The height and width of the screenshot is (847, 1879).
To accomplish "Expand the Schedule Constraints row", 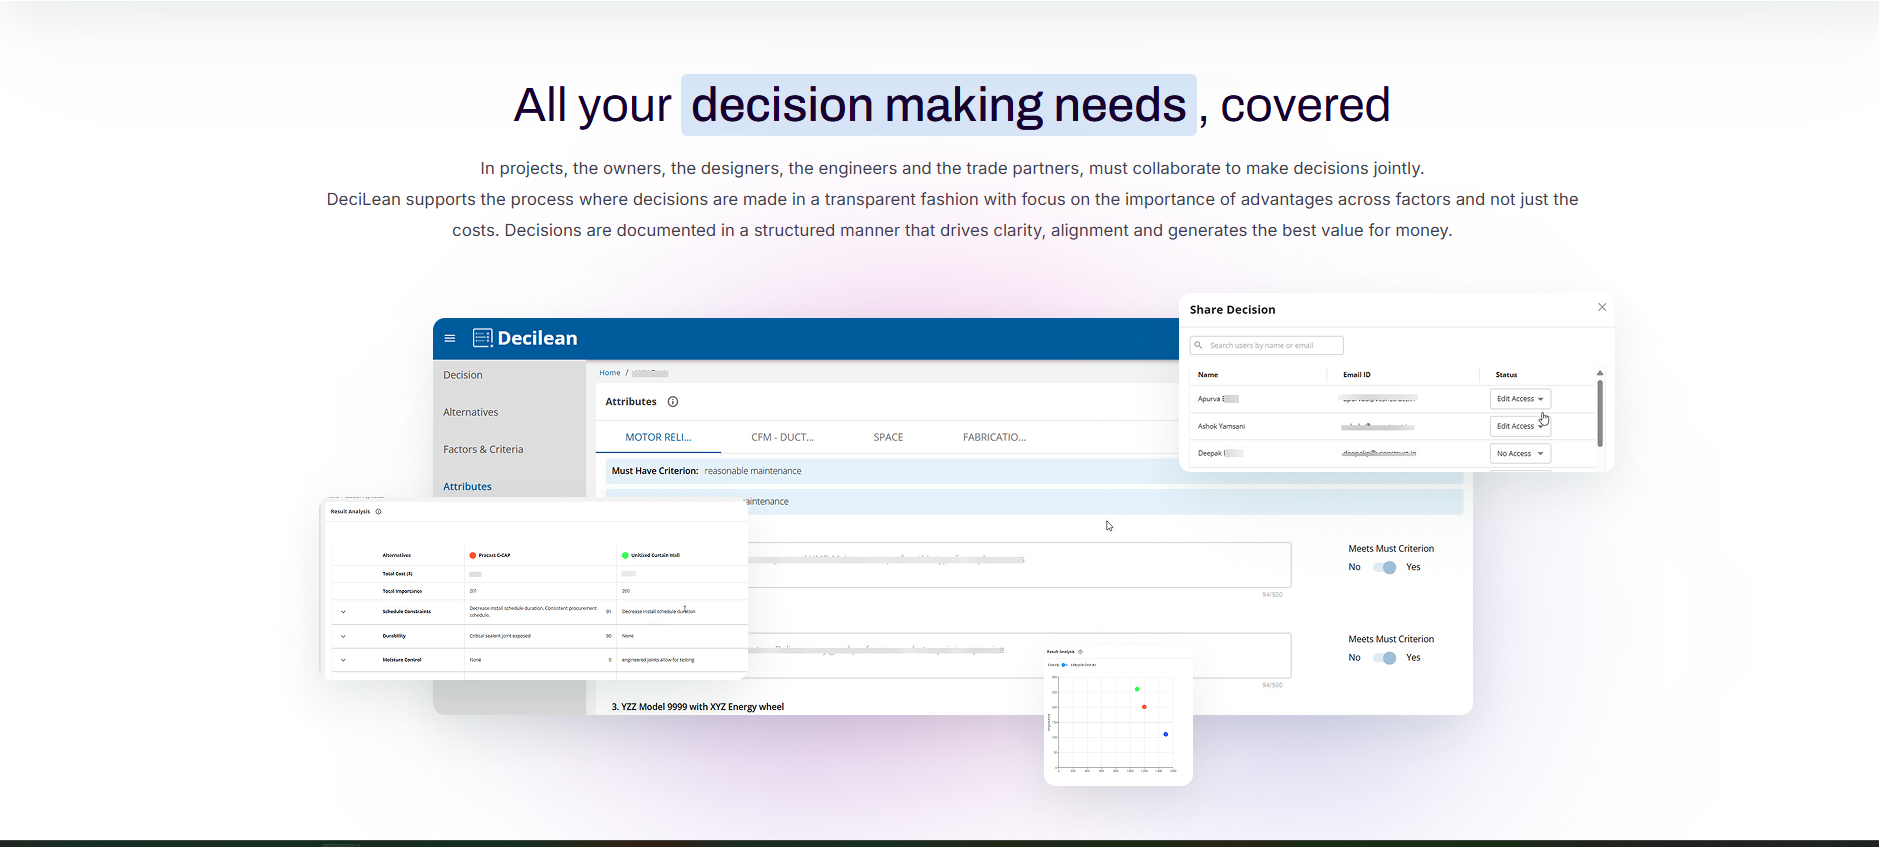I will [343, 611].
